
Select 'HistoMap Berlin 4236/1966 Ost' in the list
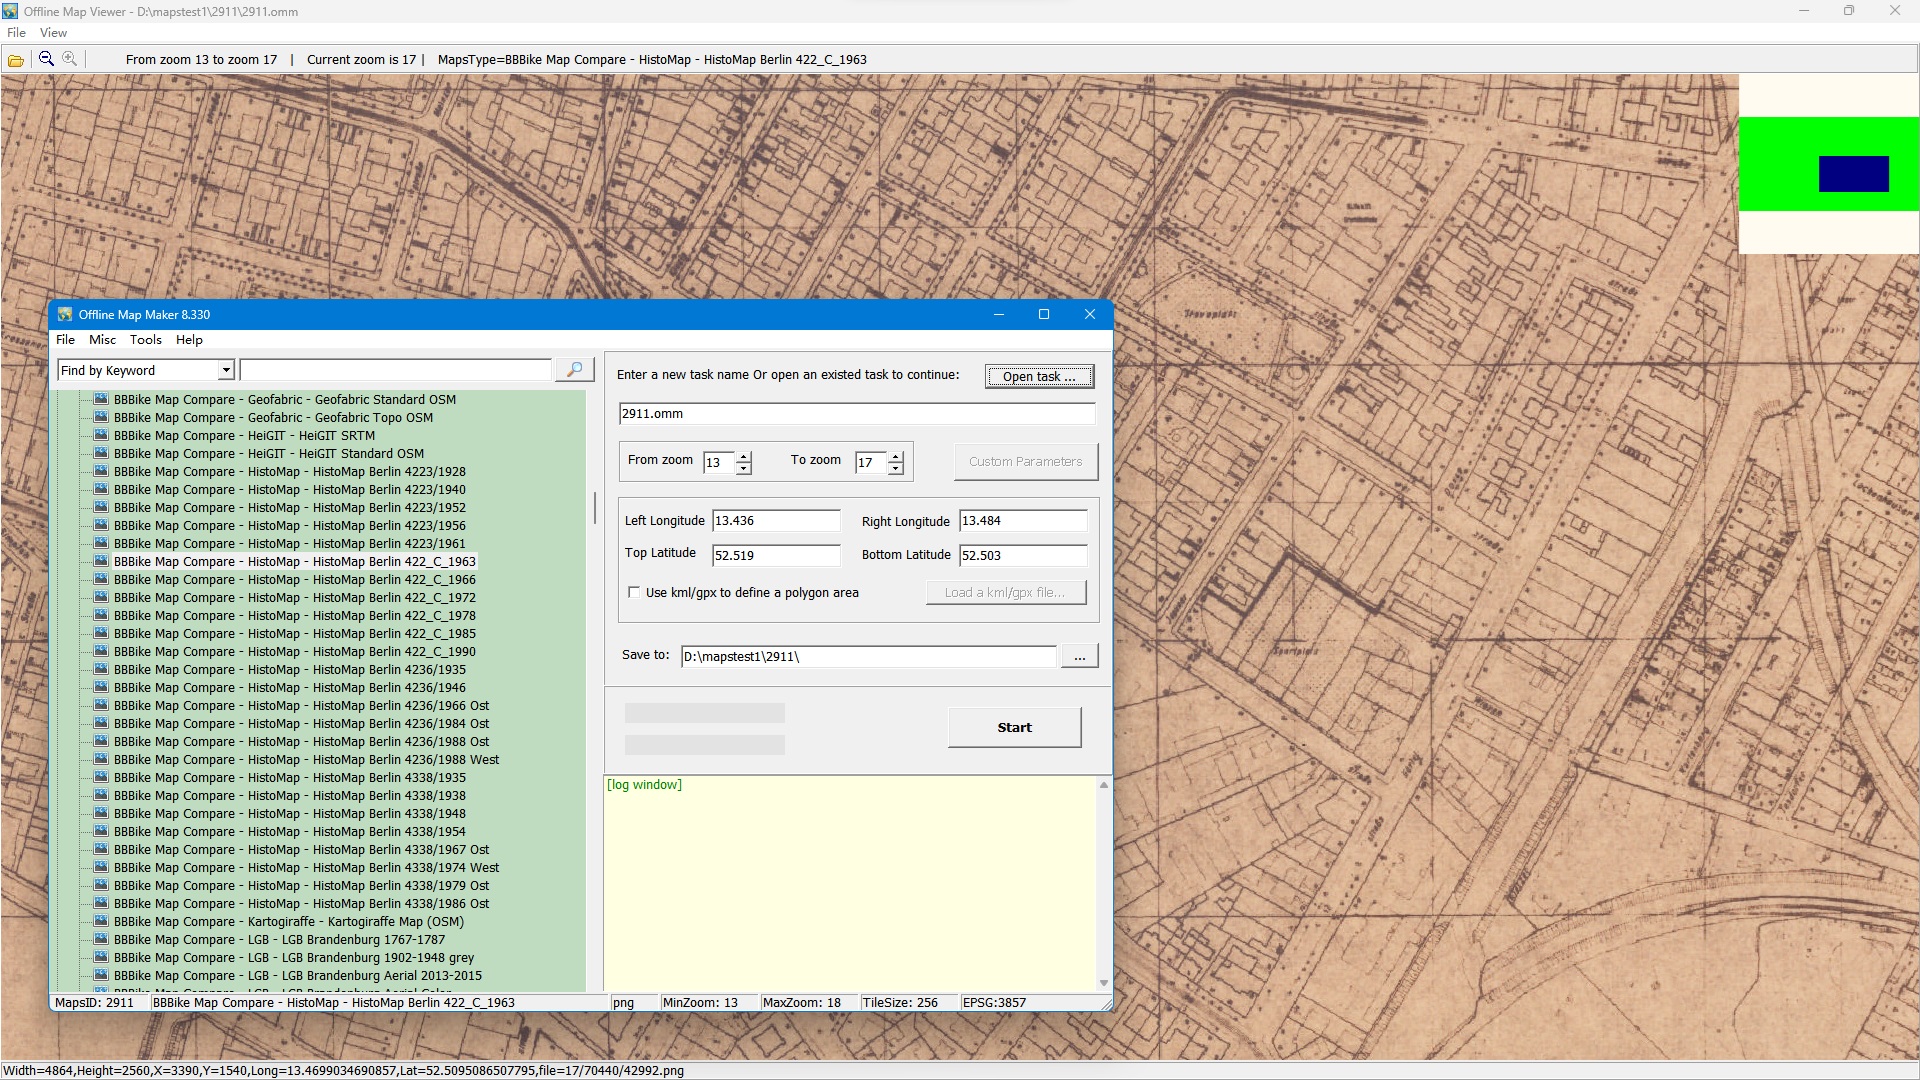click(x=301, y=705)
